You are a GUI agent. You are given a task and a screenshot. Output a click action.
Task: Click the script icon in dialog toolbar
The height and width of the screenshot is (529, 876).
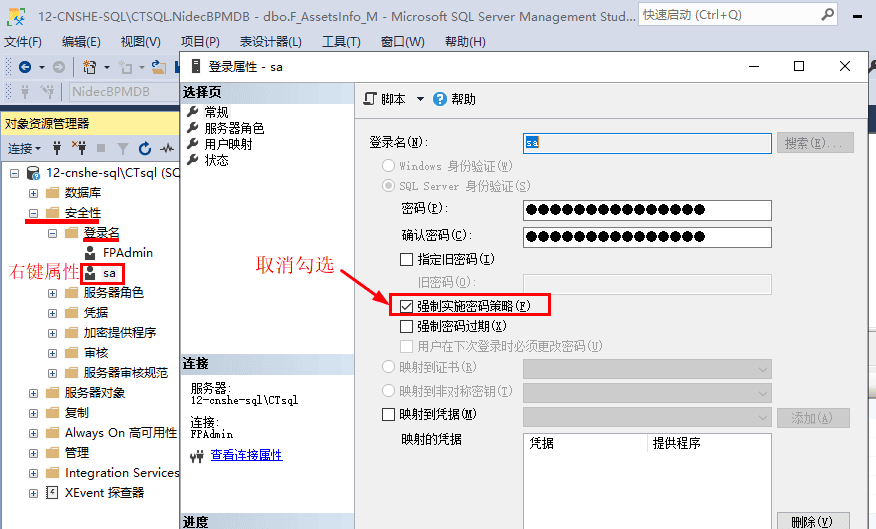(370, 99)
